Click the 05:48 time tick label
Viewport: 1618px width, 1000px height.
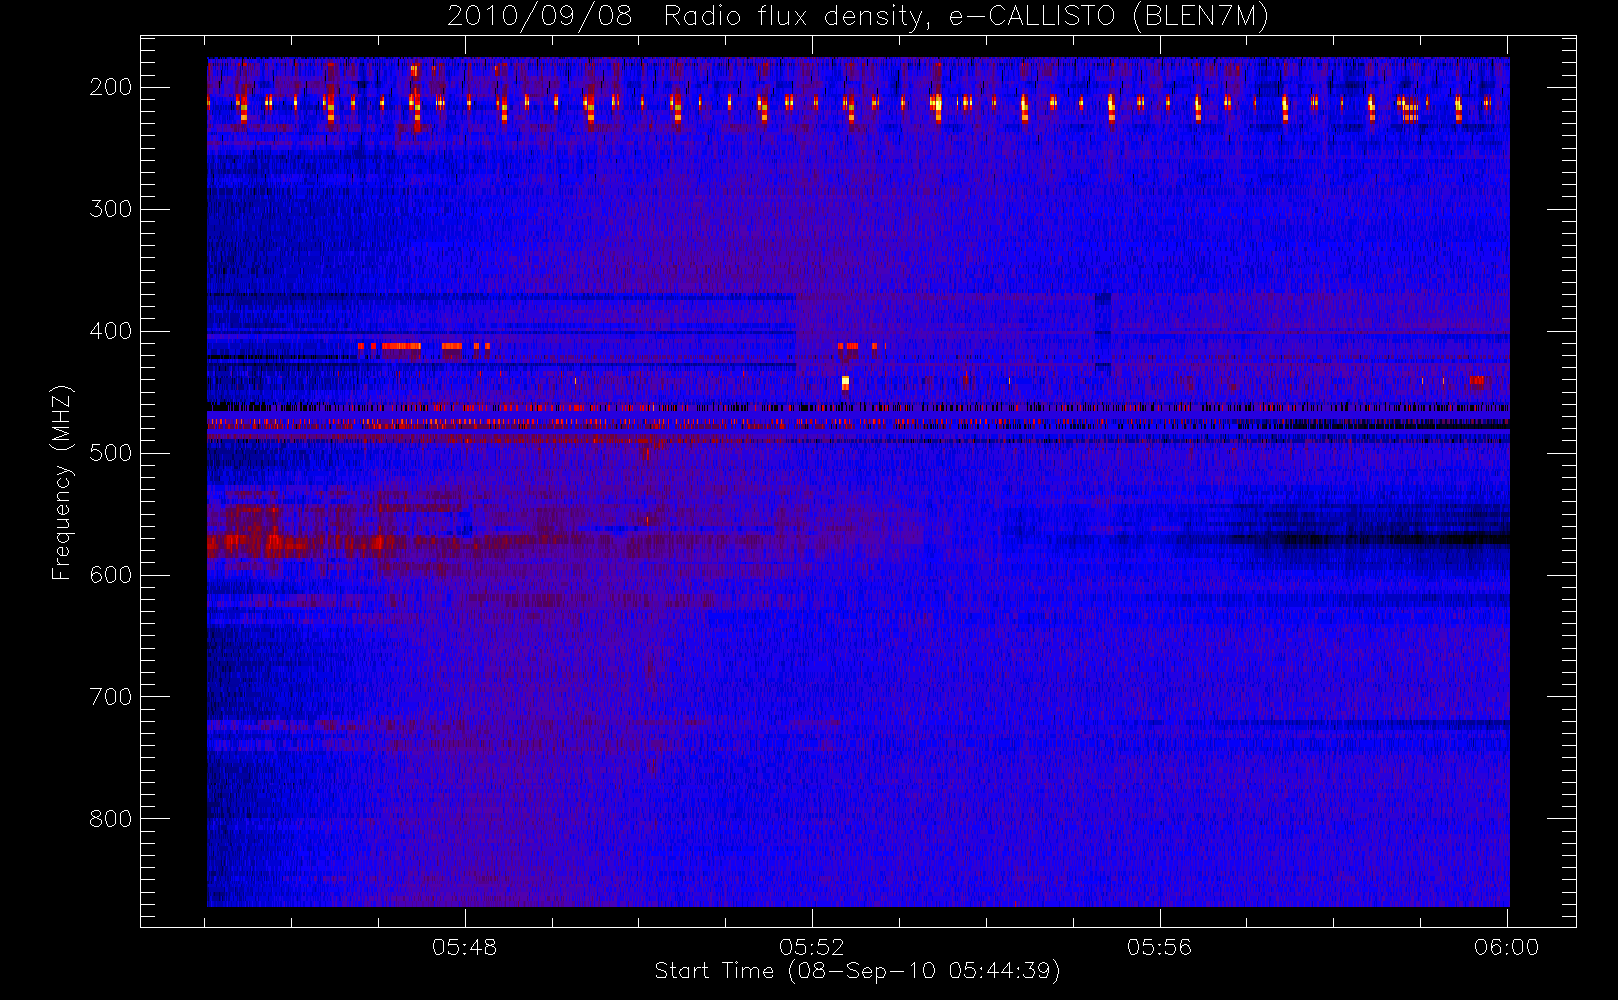click(x=465, y=947)
